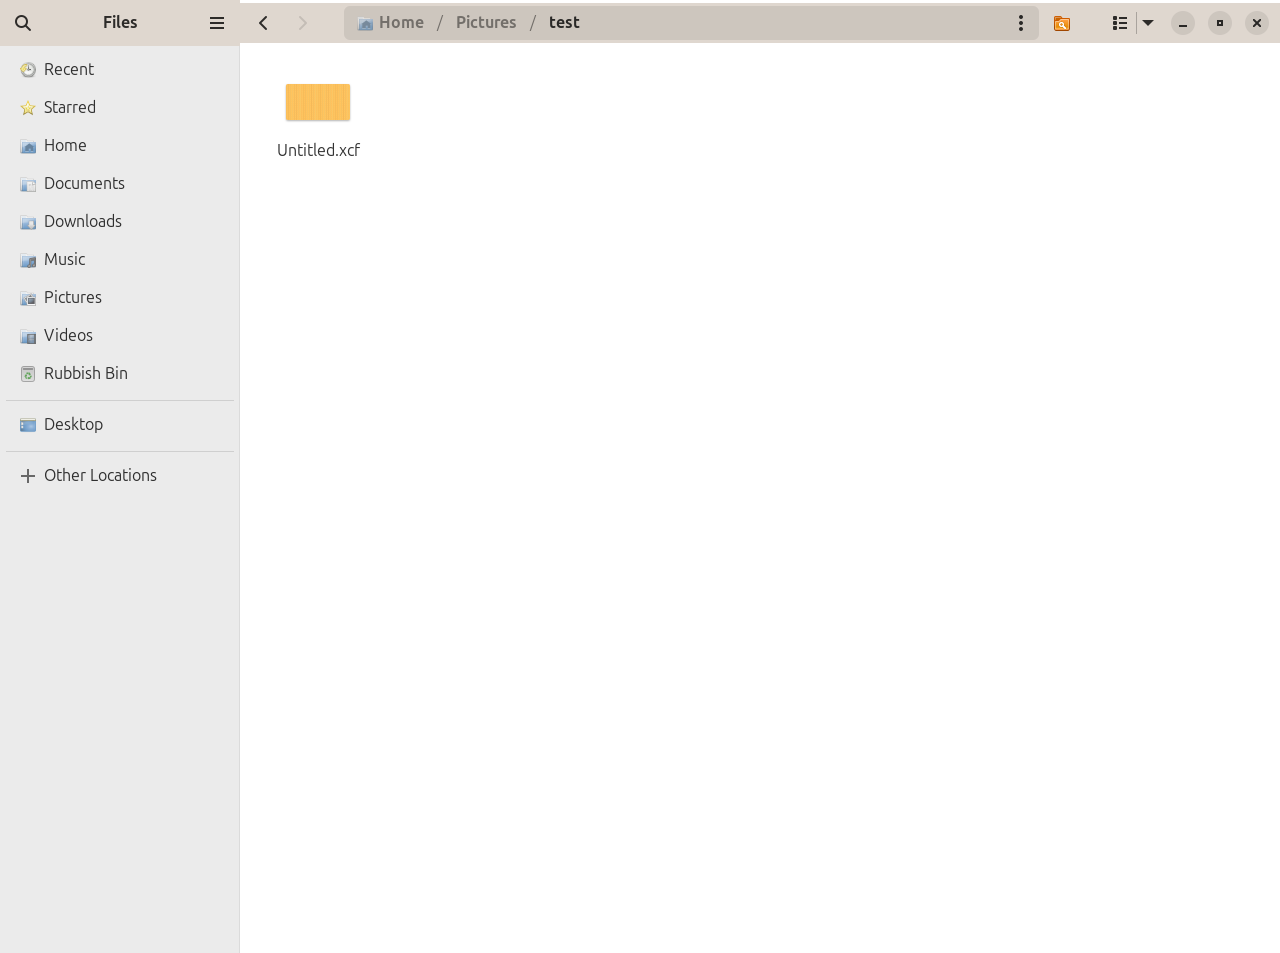Image resolution: width=1280 pixels, height=953 pixels.
Task: Select the Untitled.xcf file thumbnail
Action: tap(318, 102)
